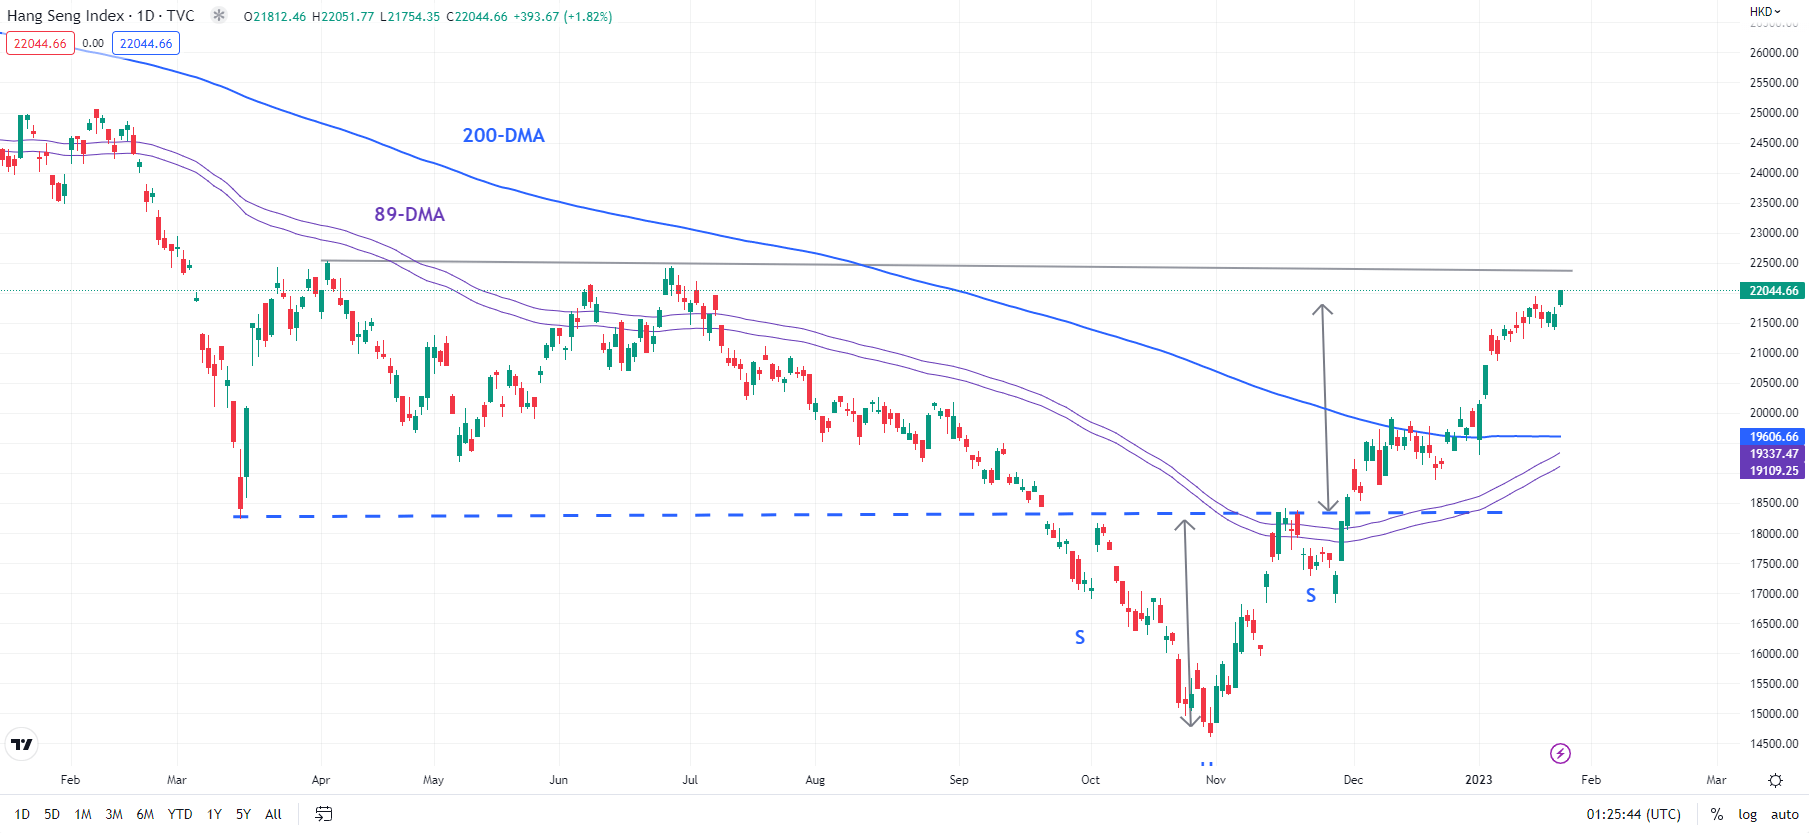Open the date range calendar picker
The image size is (1809, 833).
pyautogui.click(x=323, y=814)
